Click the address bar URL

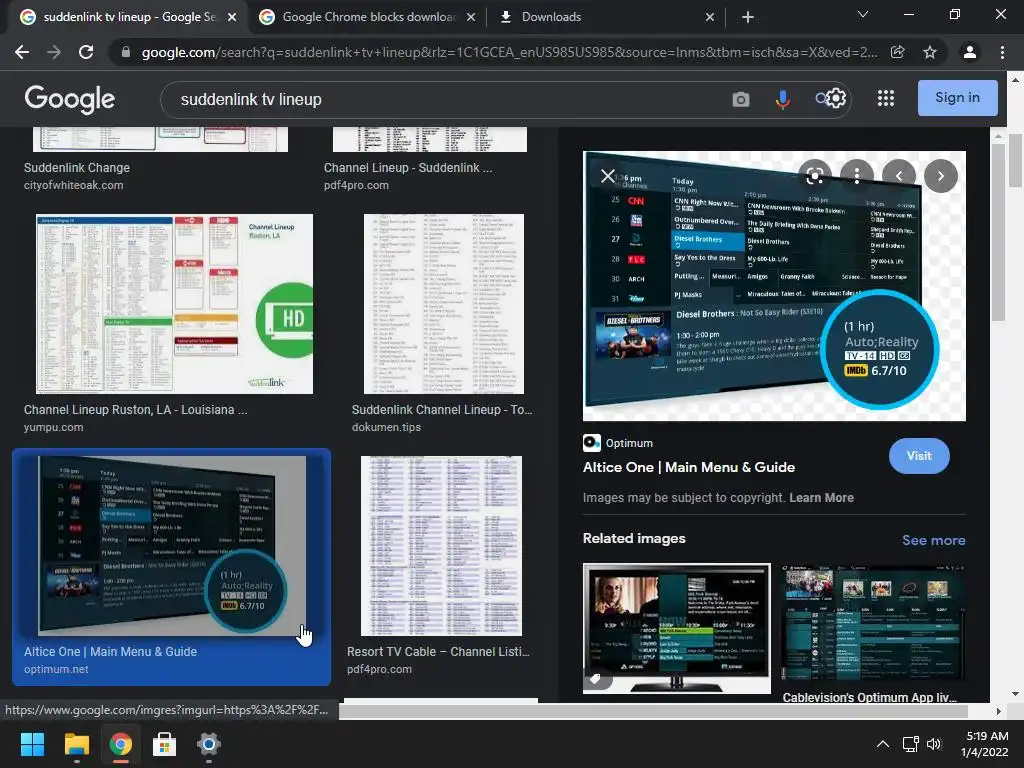pyautogui.click(x=509, y=52)
